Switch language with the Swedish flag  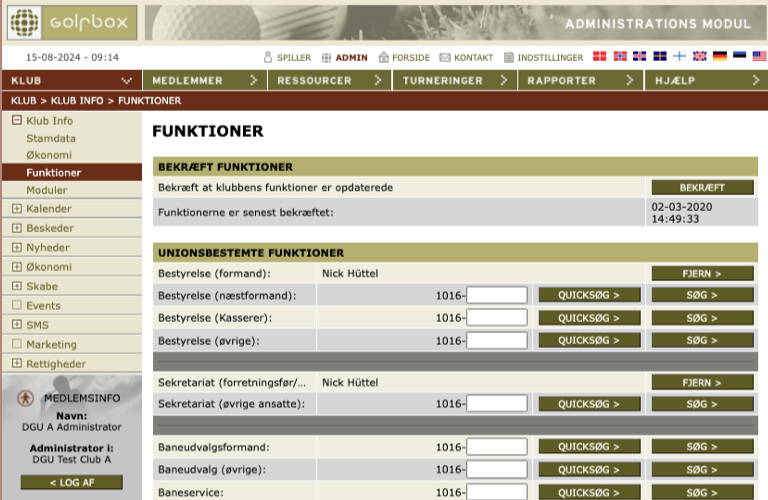click(660, 56)
